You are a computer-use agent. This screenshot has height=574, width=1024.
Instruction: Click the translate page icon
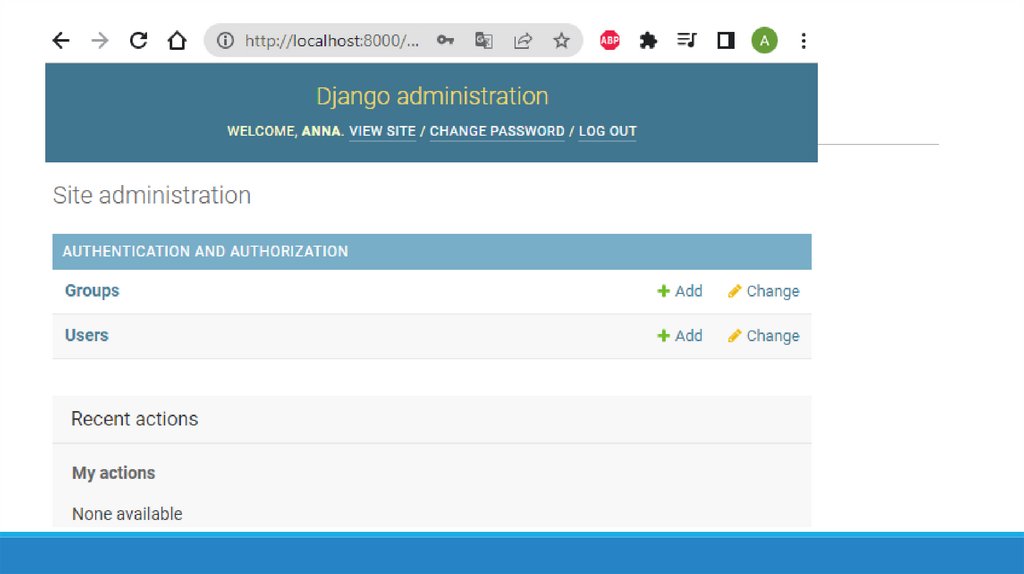[484, 40]
